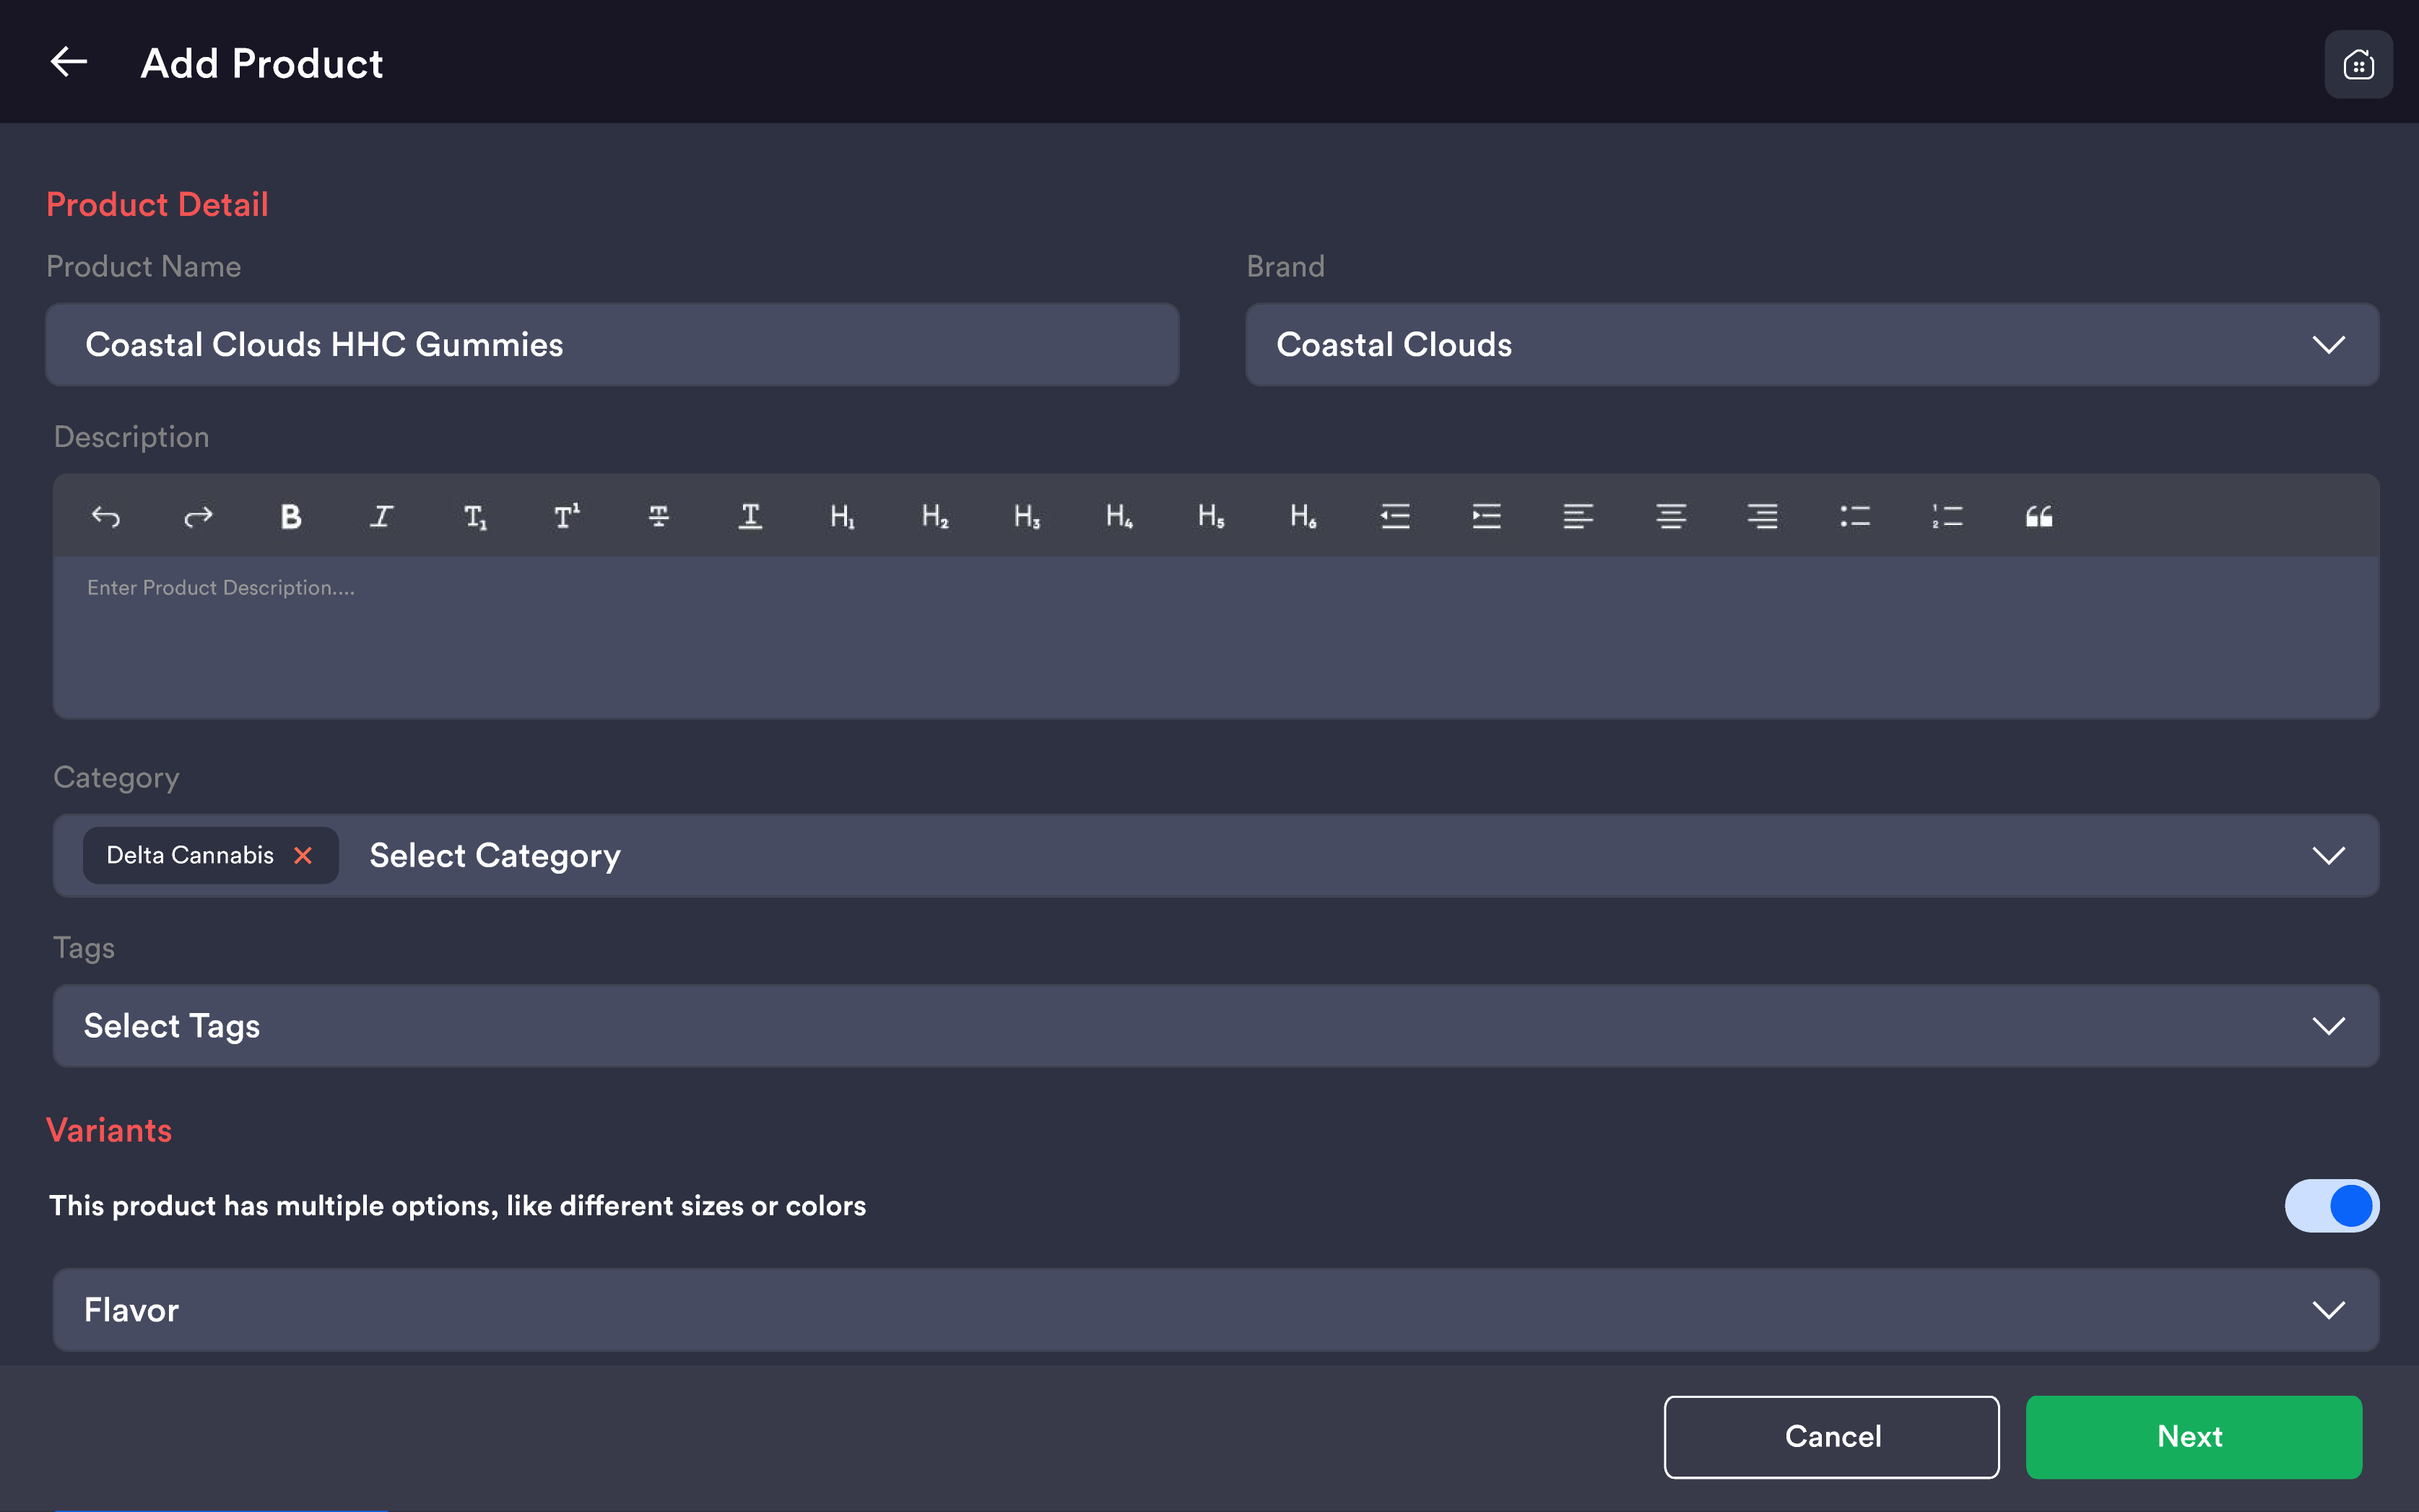Expand the Select Category dropdown

pos(1216,855)
